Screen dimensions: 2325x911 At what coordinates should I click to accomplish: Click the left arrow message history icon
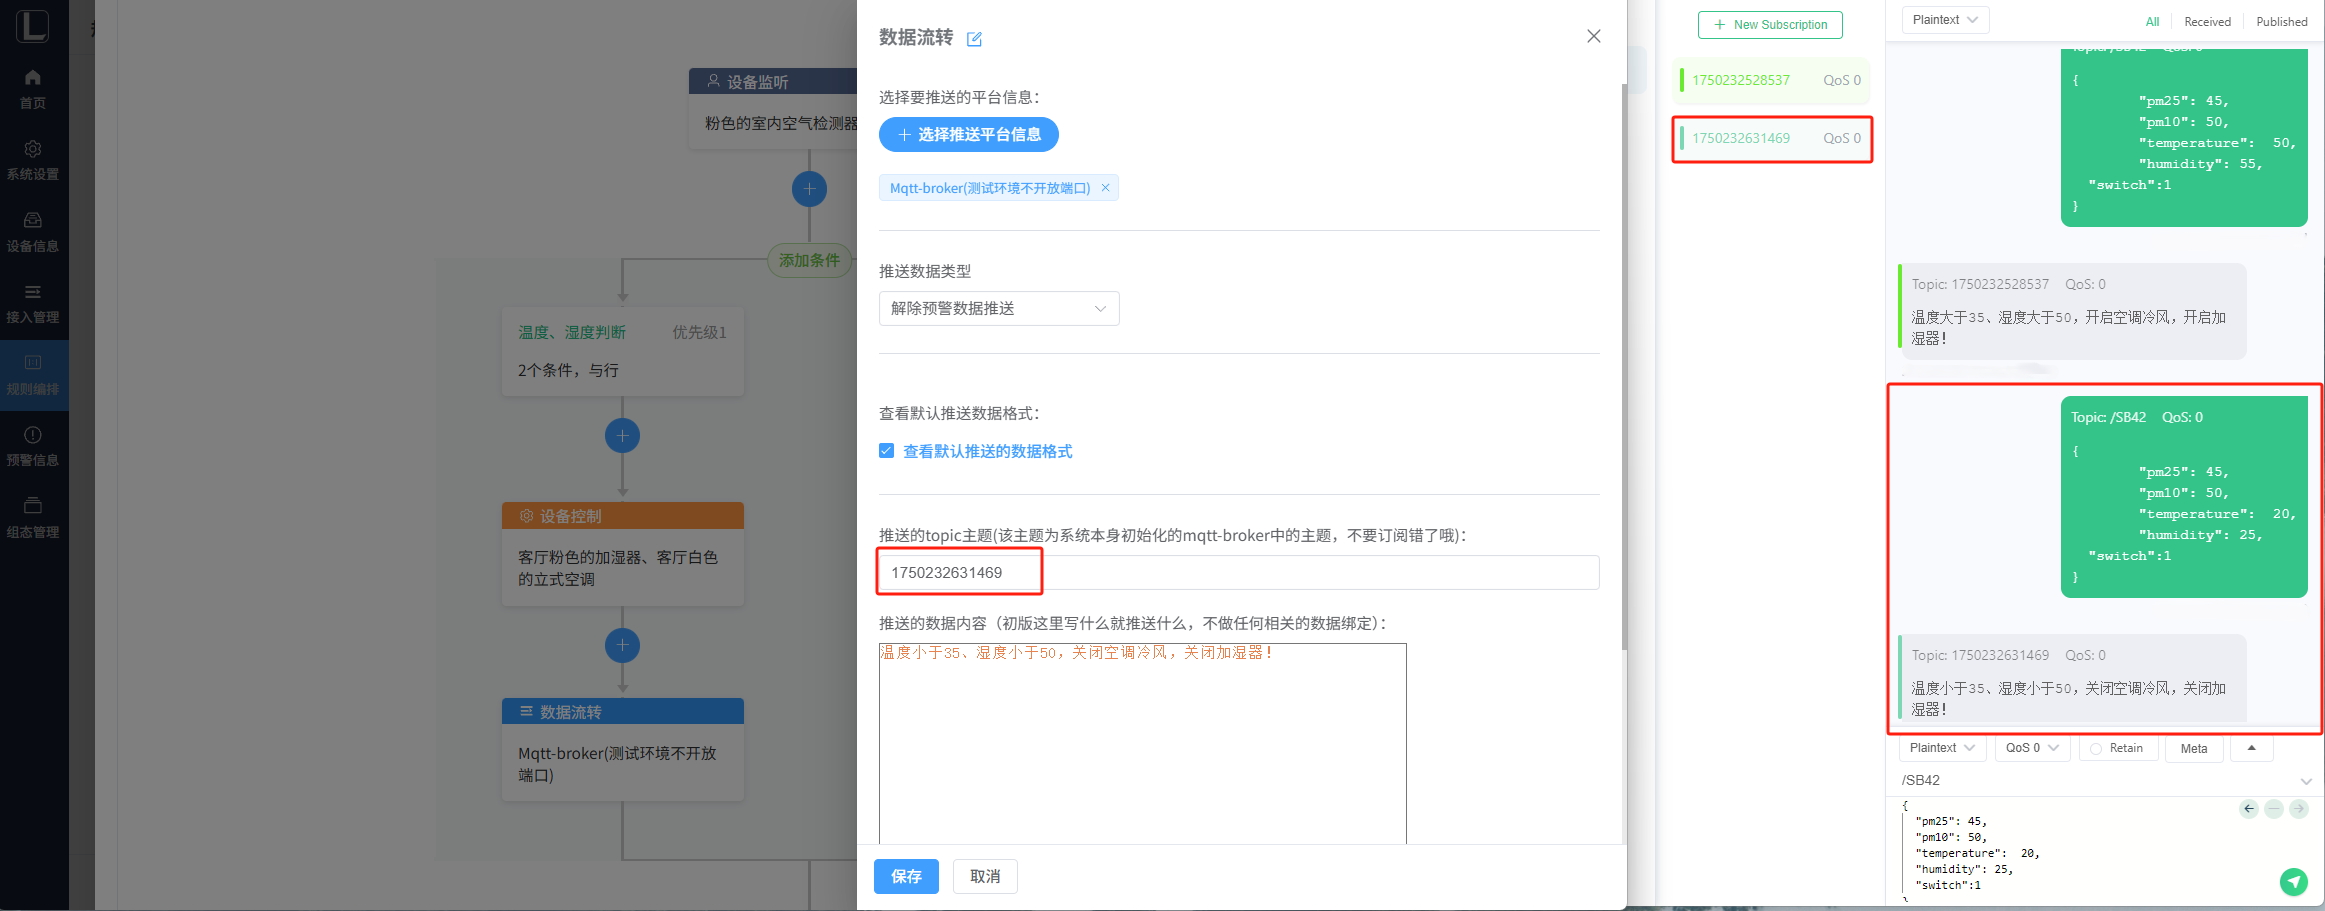(x=2248, y=809)
